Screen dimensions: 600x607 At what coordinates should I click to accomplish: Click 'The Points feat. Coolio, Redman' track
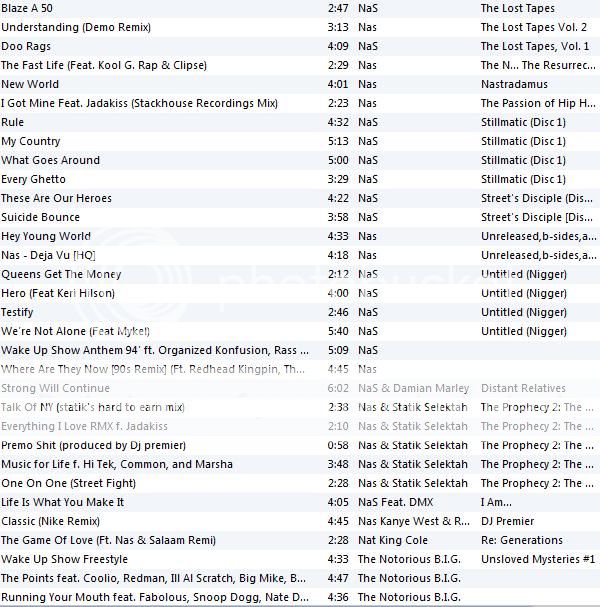click(x=153, y=577)
